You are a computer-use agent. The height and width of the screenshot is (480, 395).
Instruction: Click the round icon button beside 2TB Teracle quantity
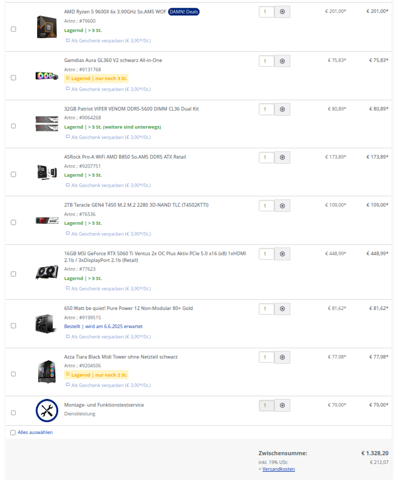click(x=282, y=206)
